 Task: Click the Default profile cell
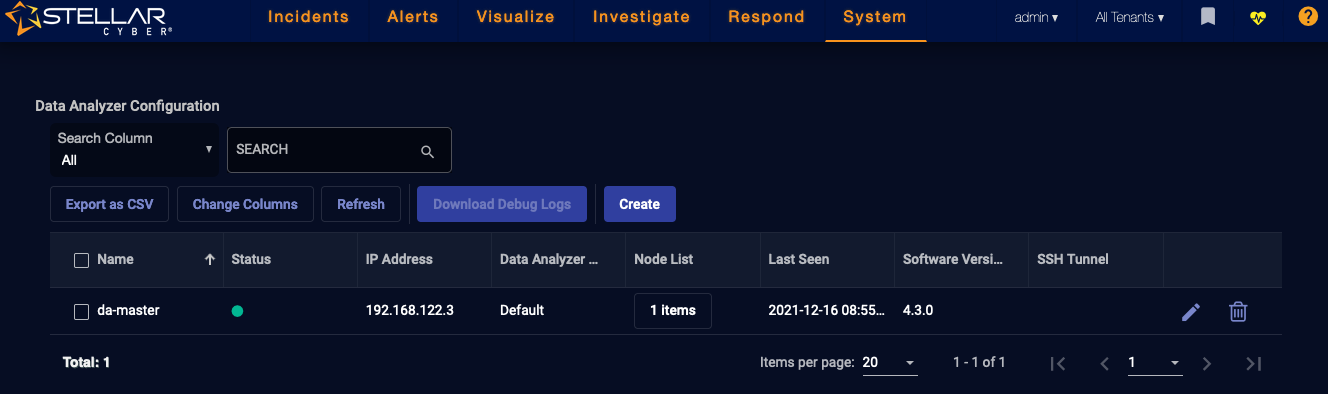click(x=522, y=311)
